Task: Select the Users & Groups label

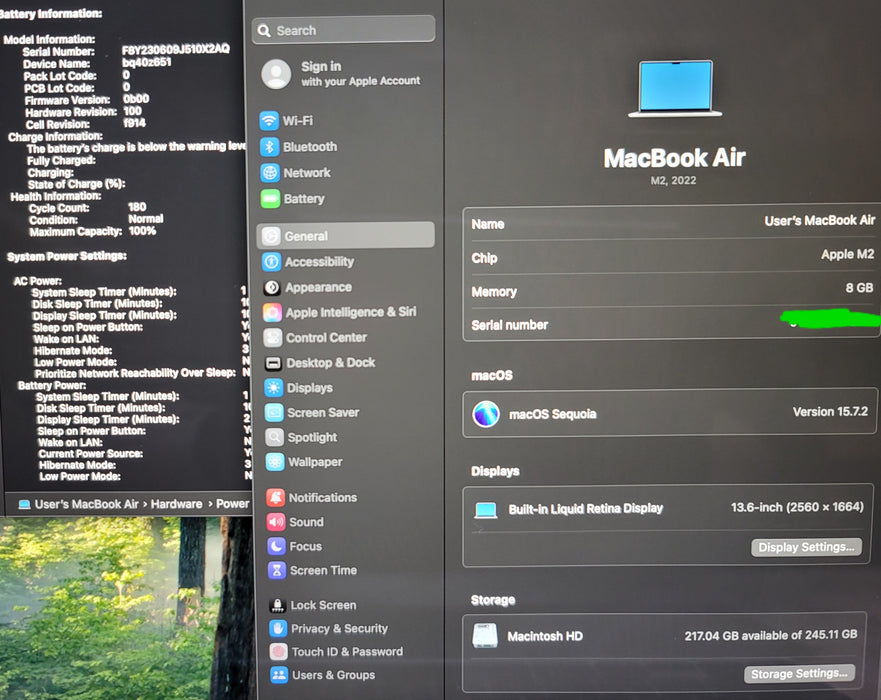Action: point(334,675)
